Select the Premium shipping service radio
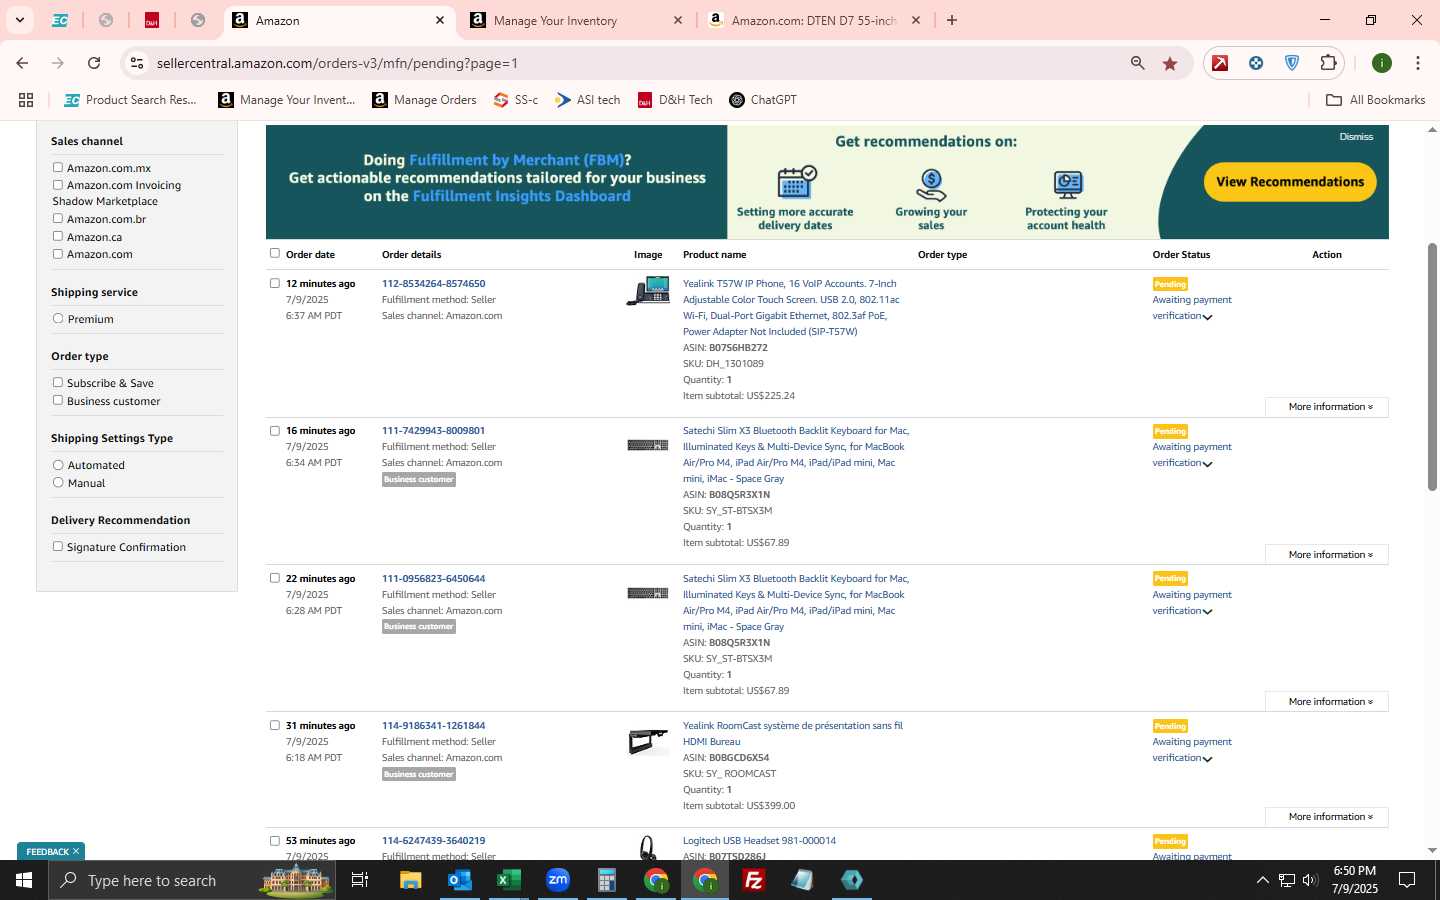Screen dimensions: 1440x900 click(x=58, y=319)
